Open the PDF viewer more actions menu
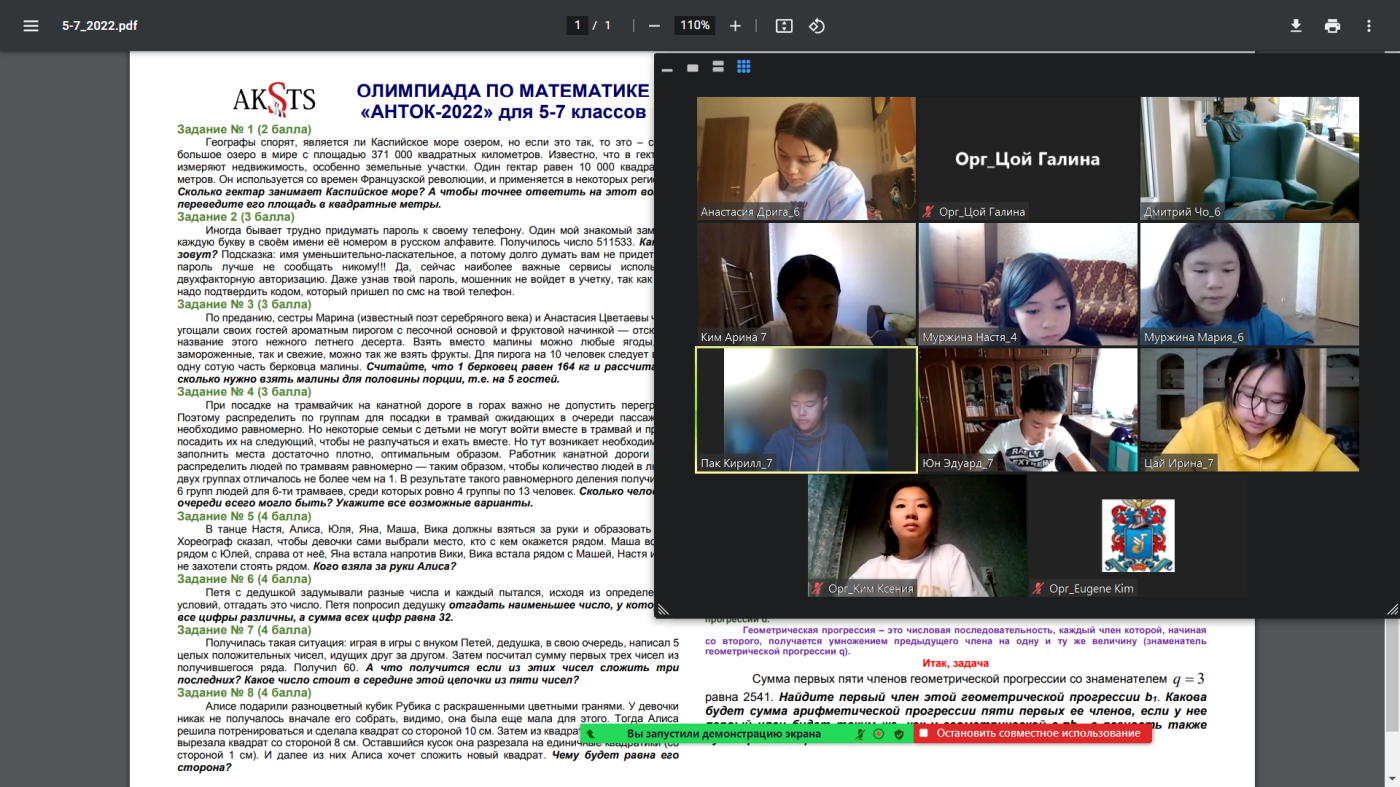 click(x=1369, y=26)
